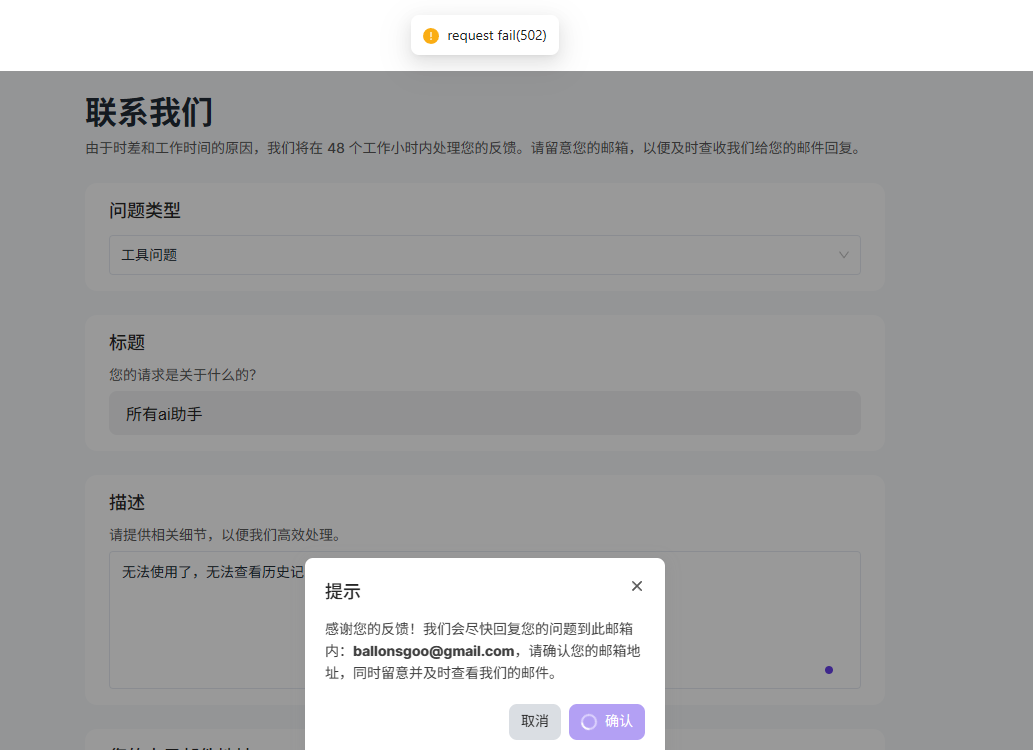Click the orange warning icon in toast
This screenshot has height=750, width=1033.
pos(431,36)
